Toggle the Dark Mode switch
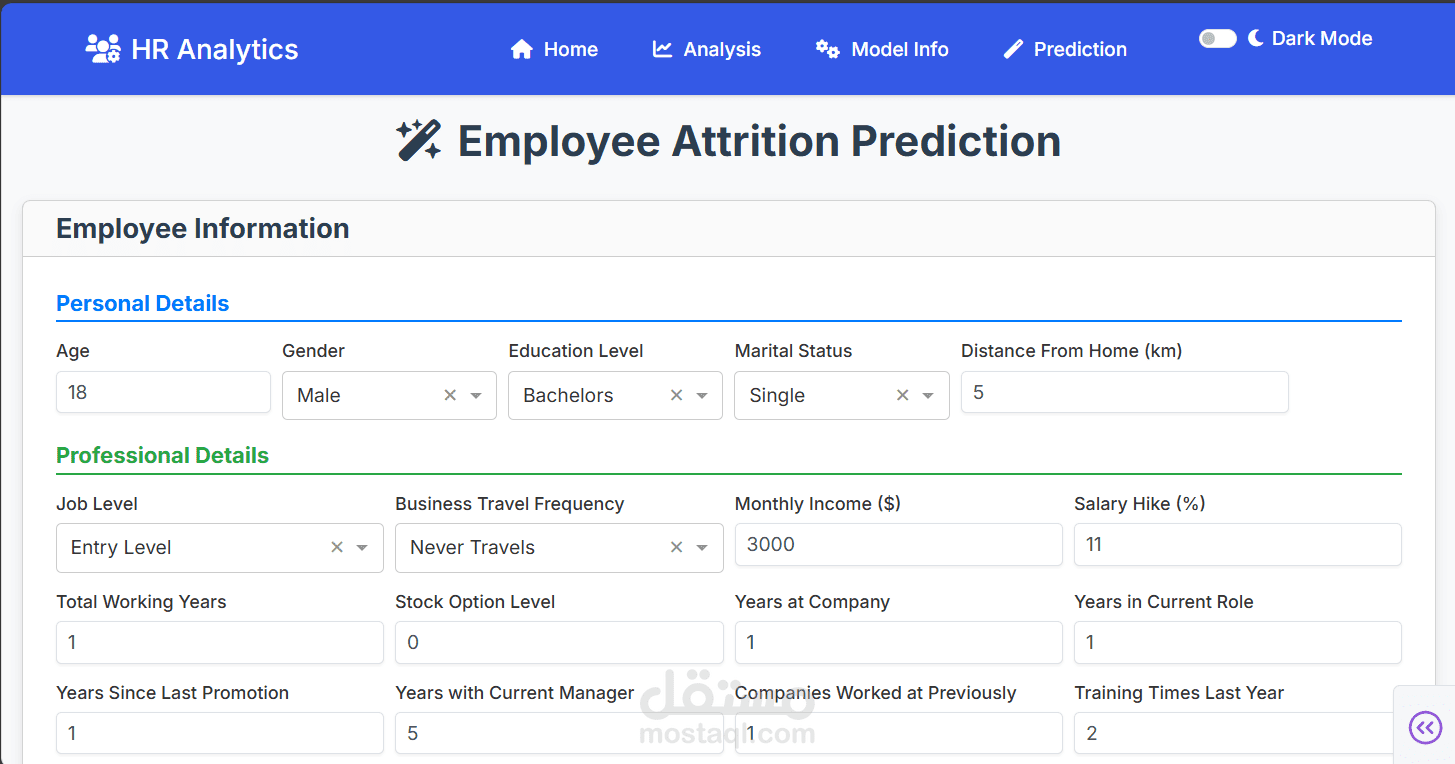1455x764 pixels. coord(1217,38)
